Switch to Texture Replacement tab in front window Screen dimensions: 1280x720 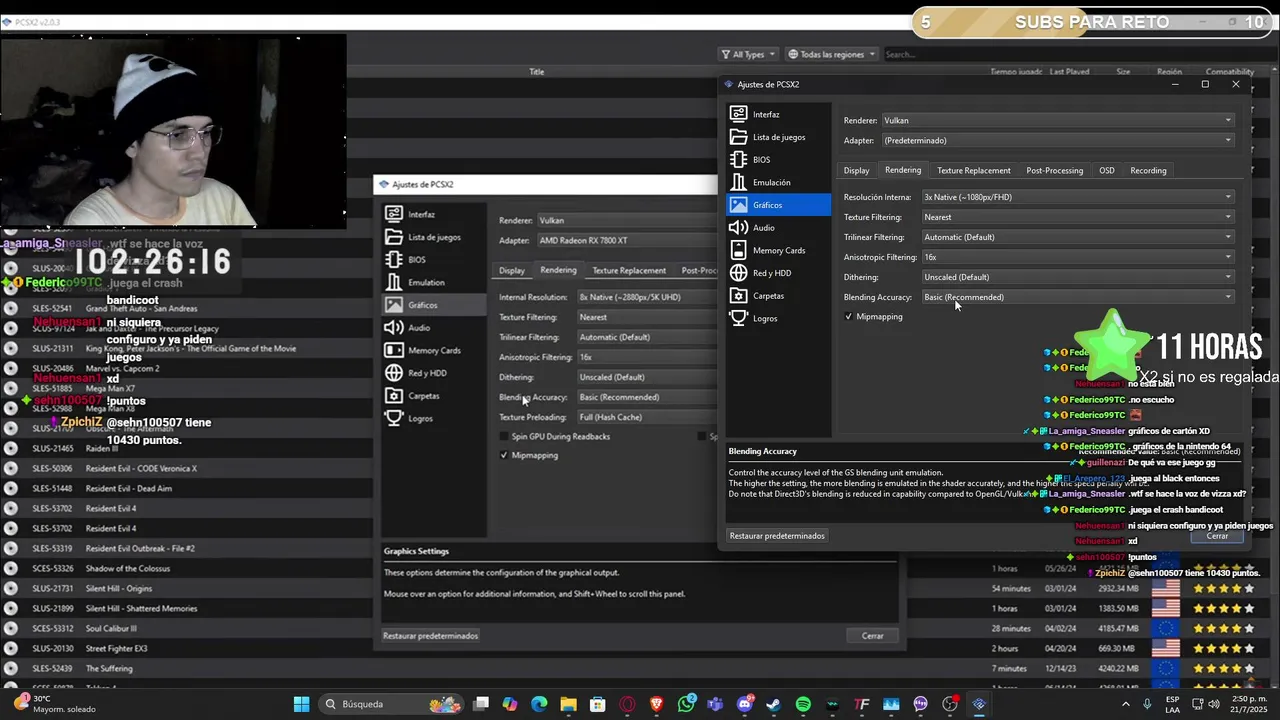(974, 170)
